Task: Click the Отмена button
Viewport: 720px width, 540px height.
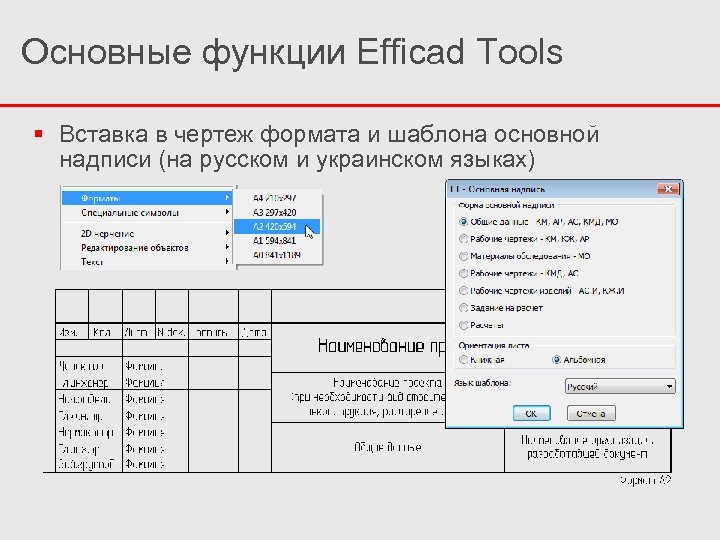Action: pyautogui.click(x=591, y=413)
